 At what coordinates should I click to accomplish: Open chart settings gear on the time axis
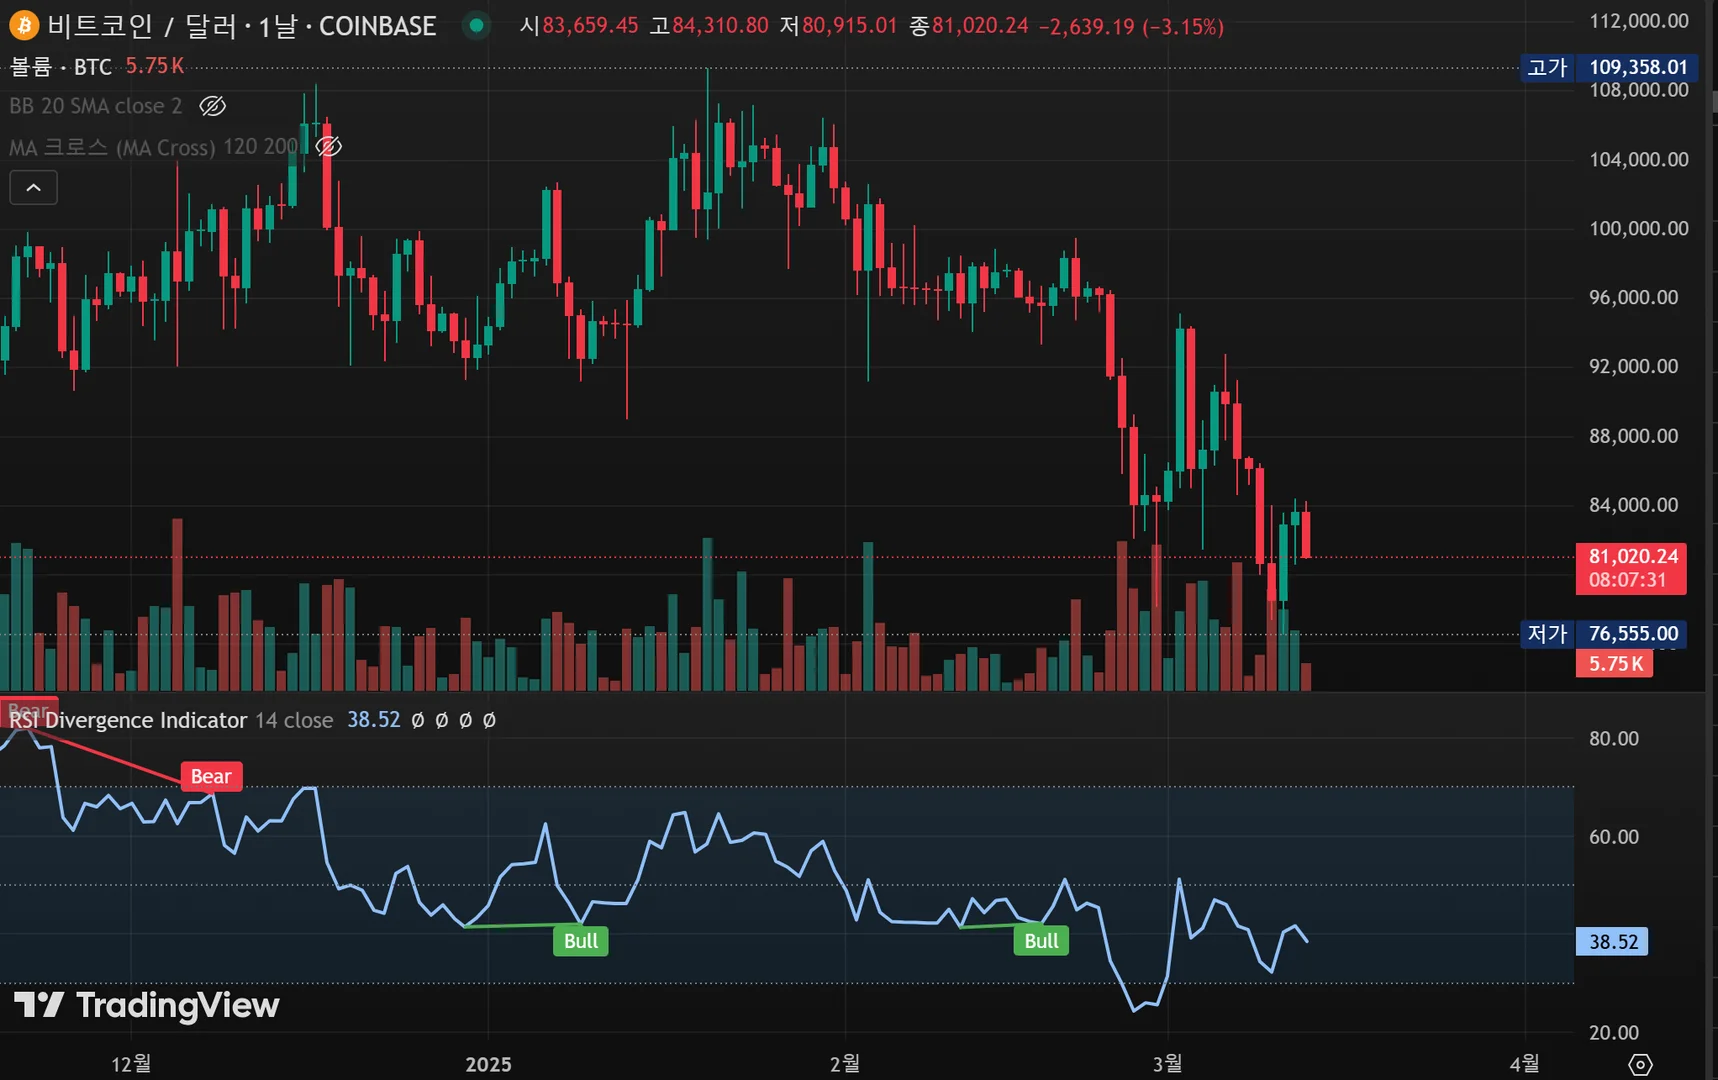(x=1640, y=1064)
